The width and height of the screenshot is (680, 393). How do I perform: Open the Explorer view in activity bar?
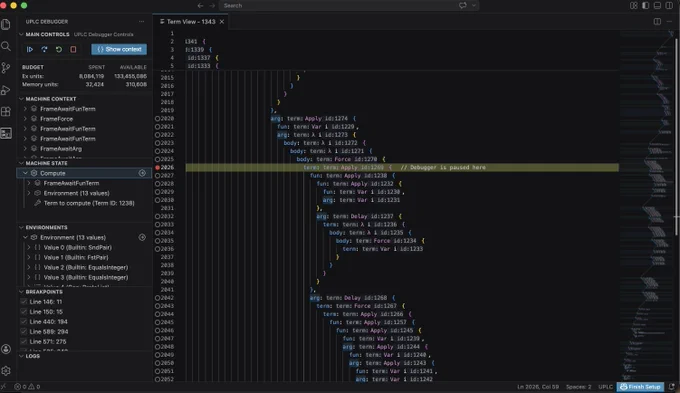coord(6,24)
